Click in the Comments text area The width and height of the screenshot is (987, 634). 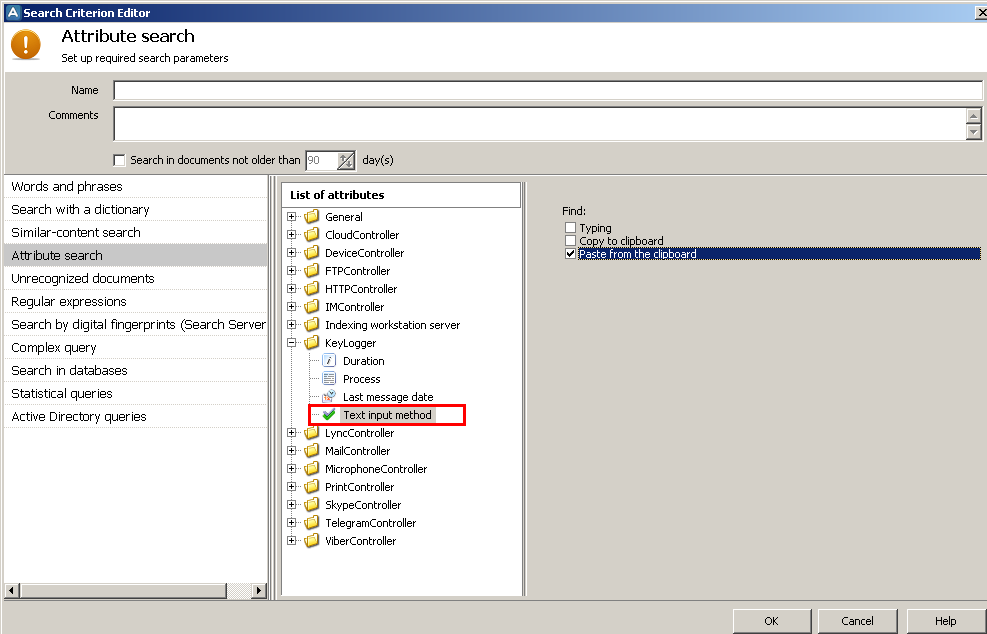click(x=539, y=123)
